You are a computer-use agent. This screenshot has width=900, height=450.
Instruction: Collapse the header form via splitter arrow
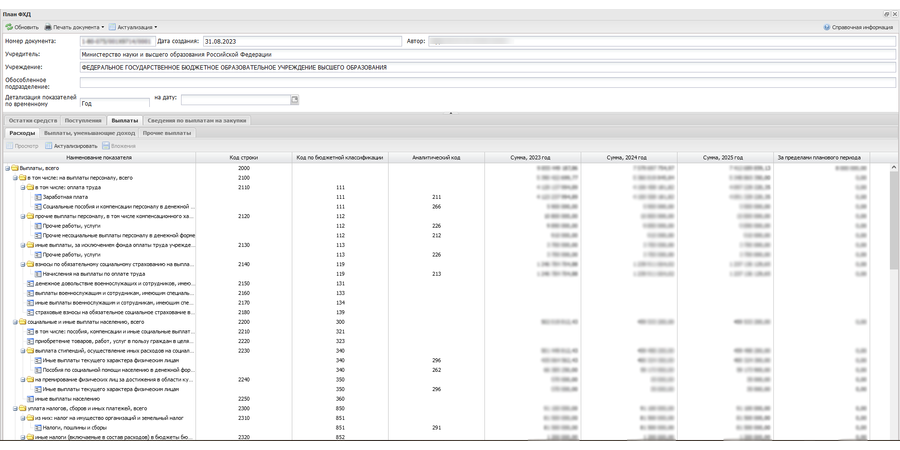tap(451, 113)
